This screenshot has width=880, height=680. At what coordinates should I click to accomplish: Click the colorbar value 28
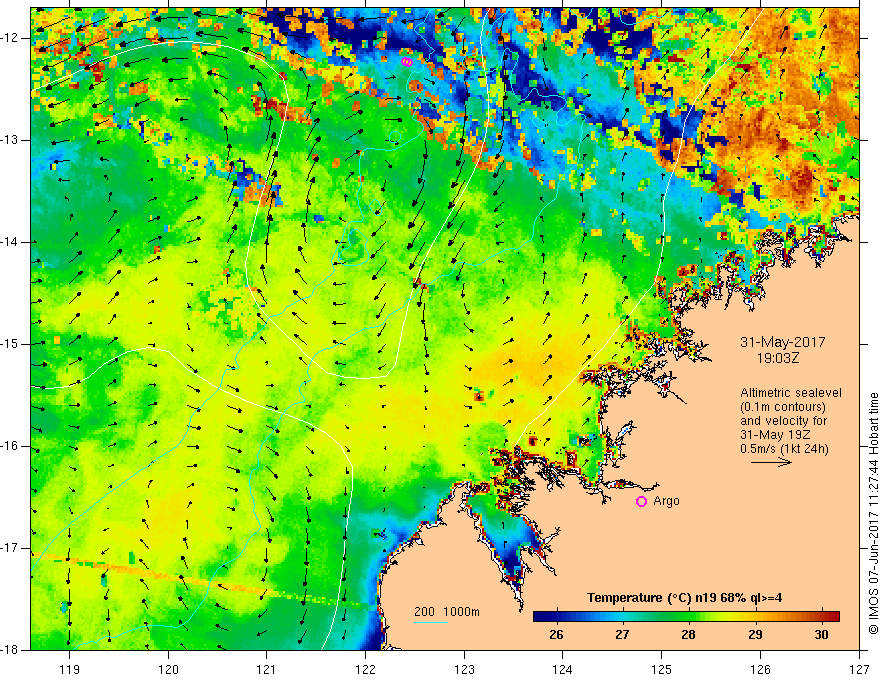688,635
